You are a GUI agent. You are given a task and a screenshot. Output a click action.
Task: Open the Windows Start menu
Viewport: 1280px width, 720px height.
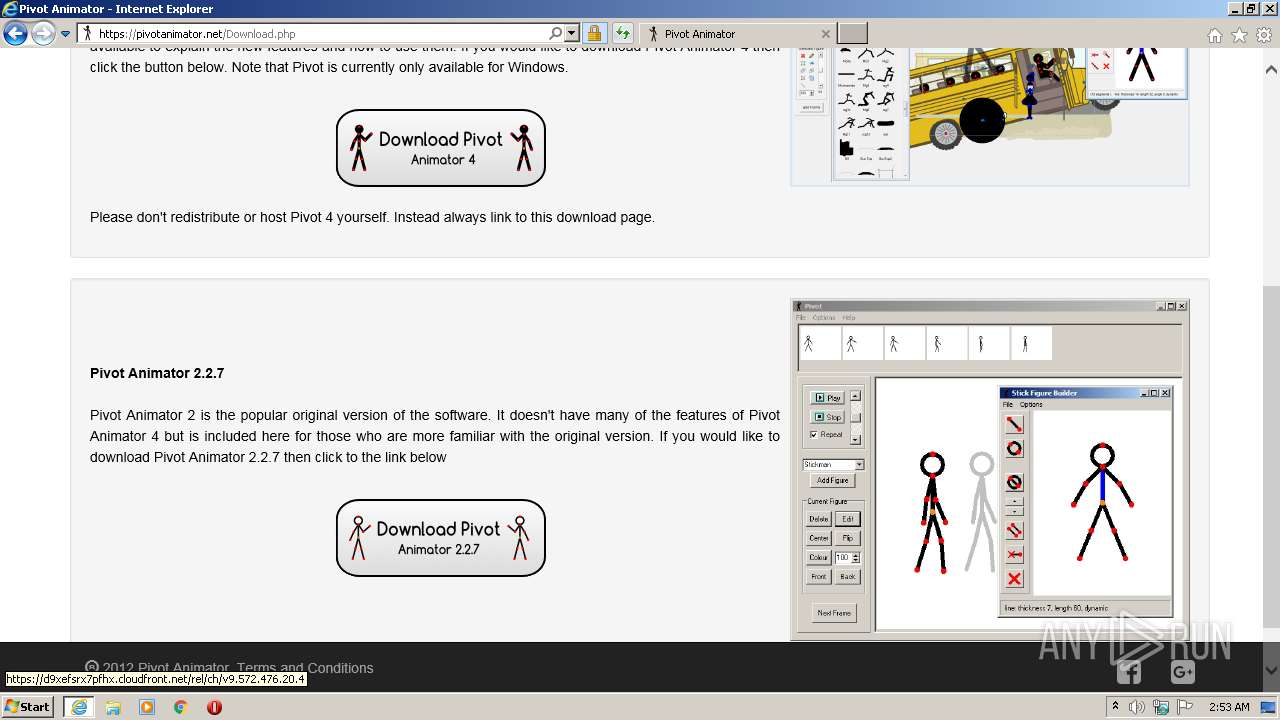point(28,706)
